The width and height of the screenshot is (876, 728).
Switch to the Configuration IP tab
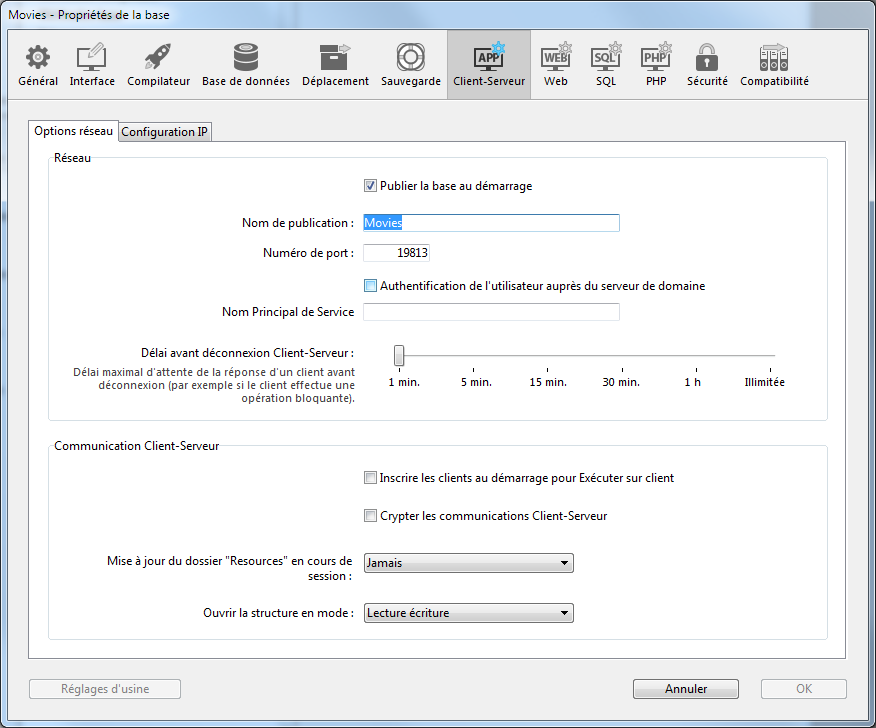click(165, 132)
